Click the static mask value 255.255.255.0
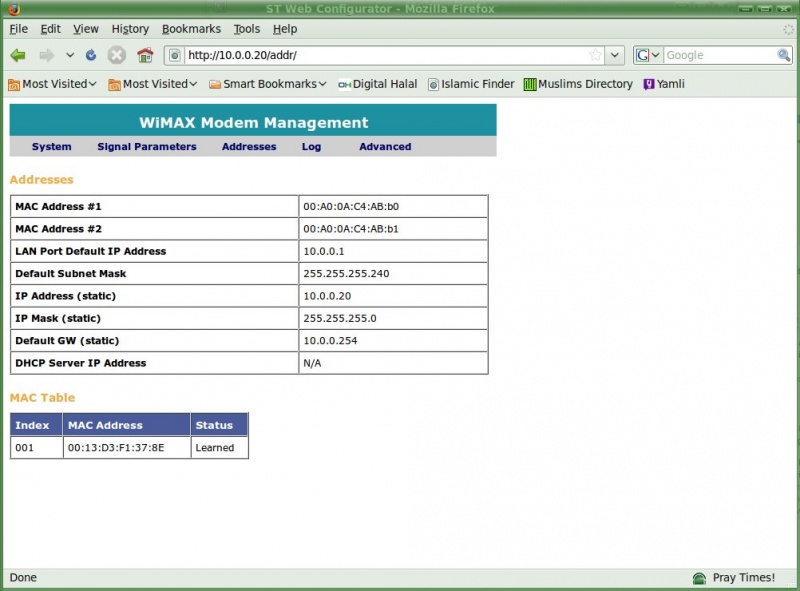This screenshot has width=800, height=591. coord(340,319)
